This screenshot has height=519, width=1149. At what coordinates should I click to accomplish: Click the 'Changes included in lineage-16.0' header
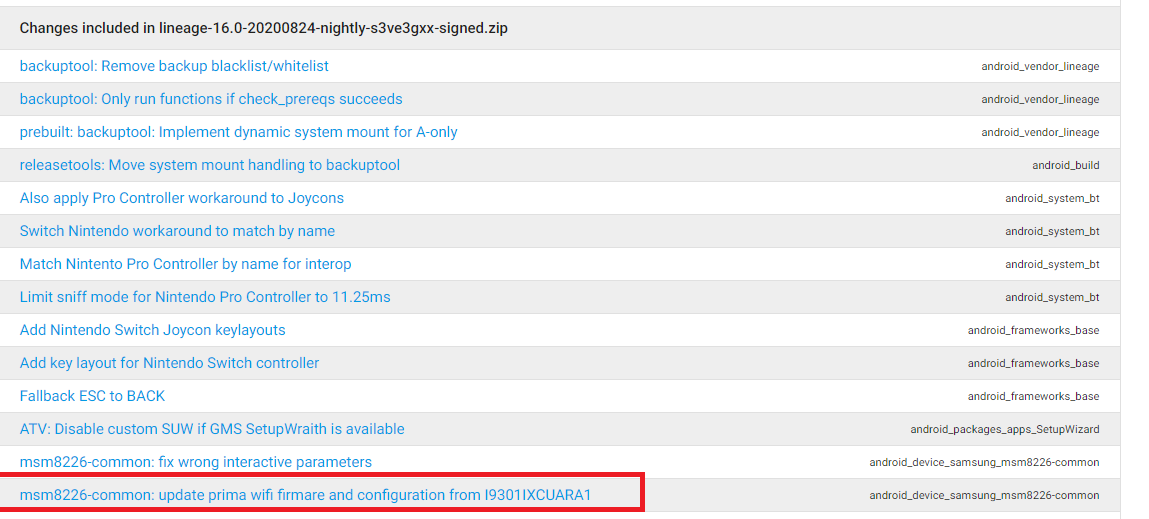point(263,28)
